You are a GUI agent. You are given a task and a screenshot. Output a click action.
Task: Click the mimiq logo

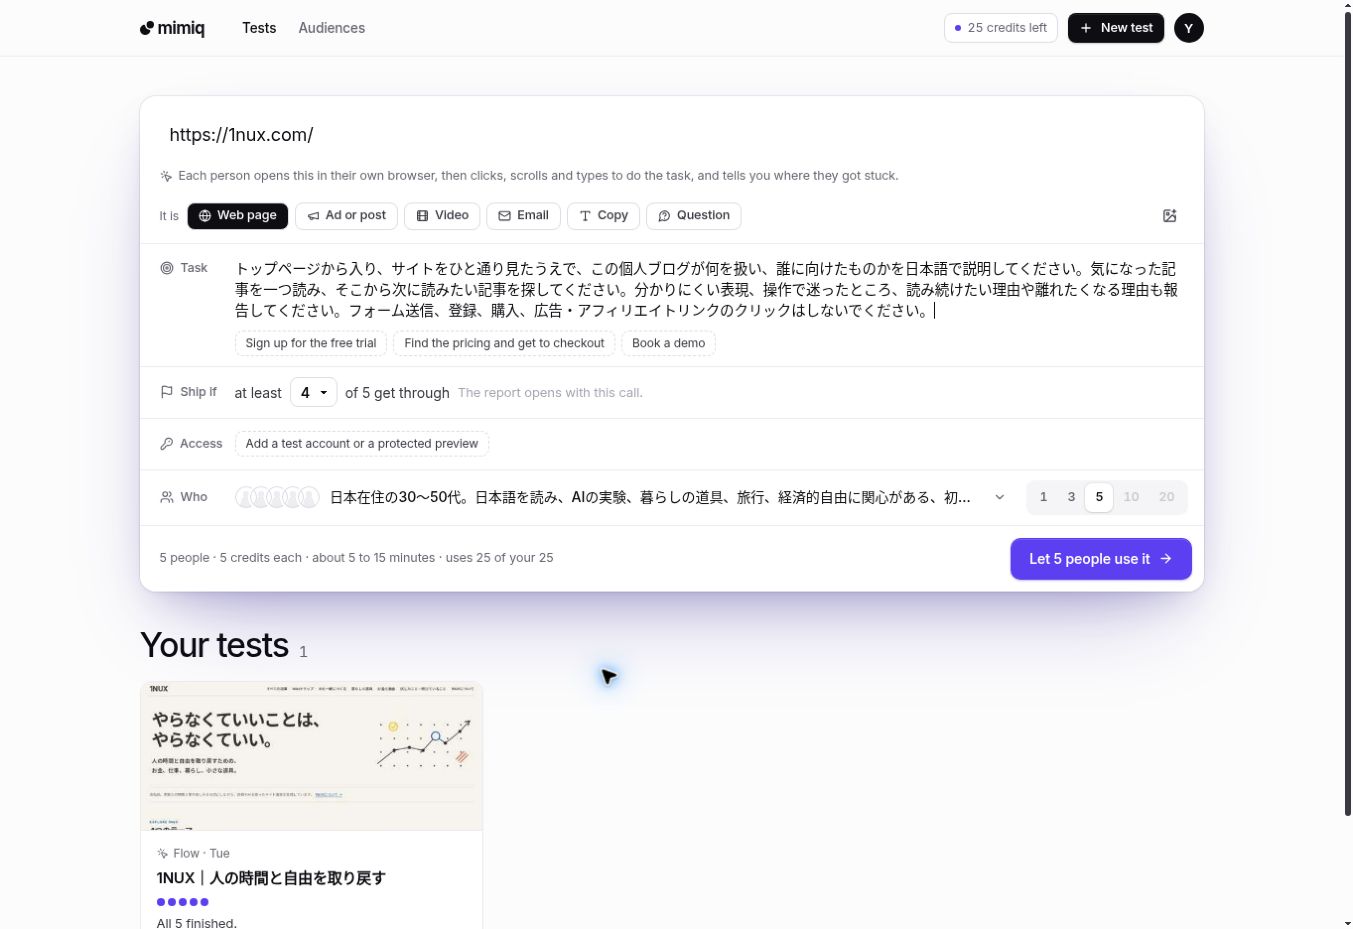click(x=172, y=28)
